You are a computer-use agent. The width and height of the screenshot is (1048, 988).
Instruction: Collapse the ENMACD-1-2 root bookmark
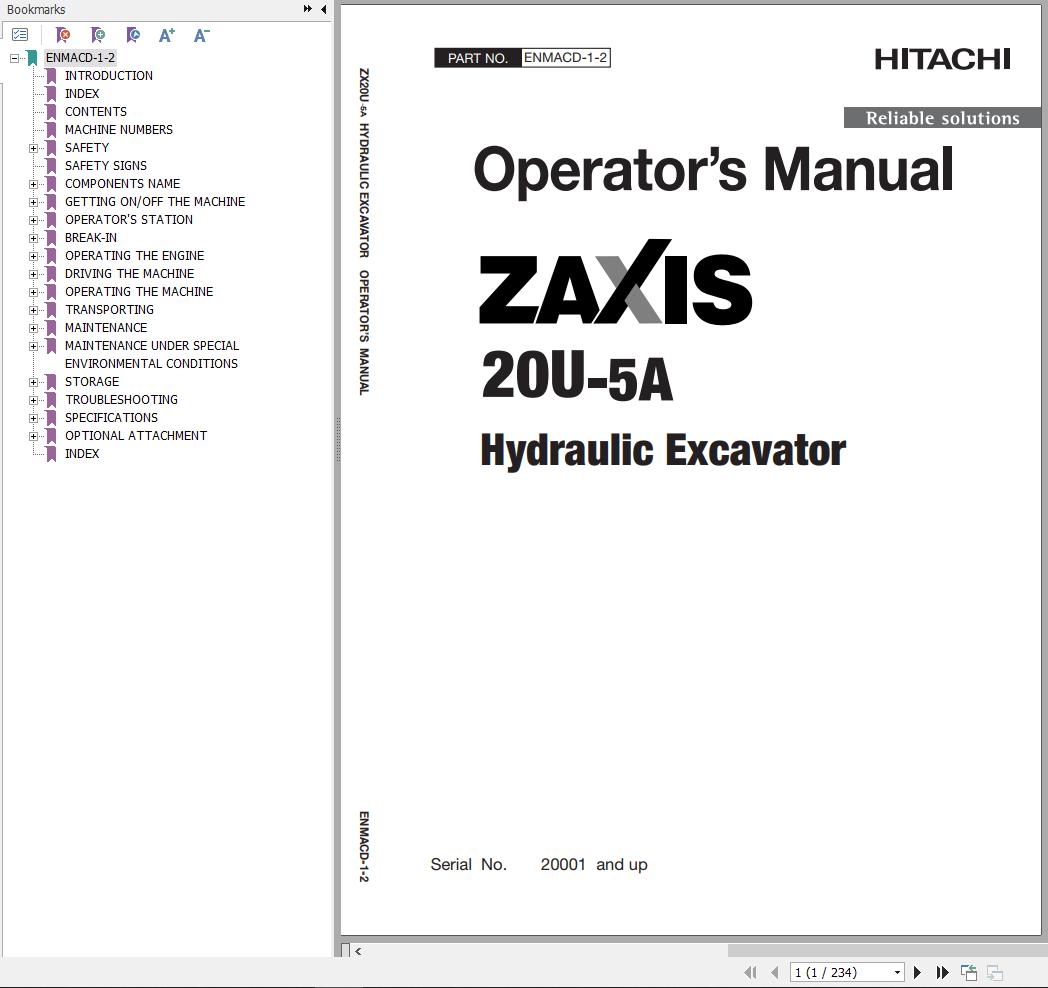14,58
